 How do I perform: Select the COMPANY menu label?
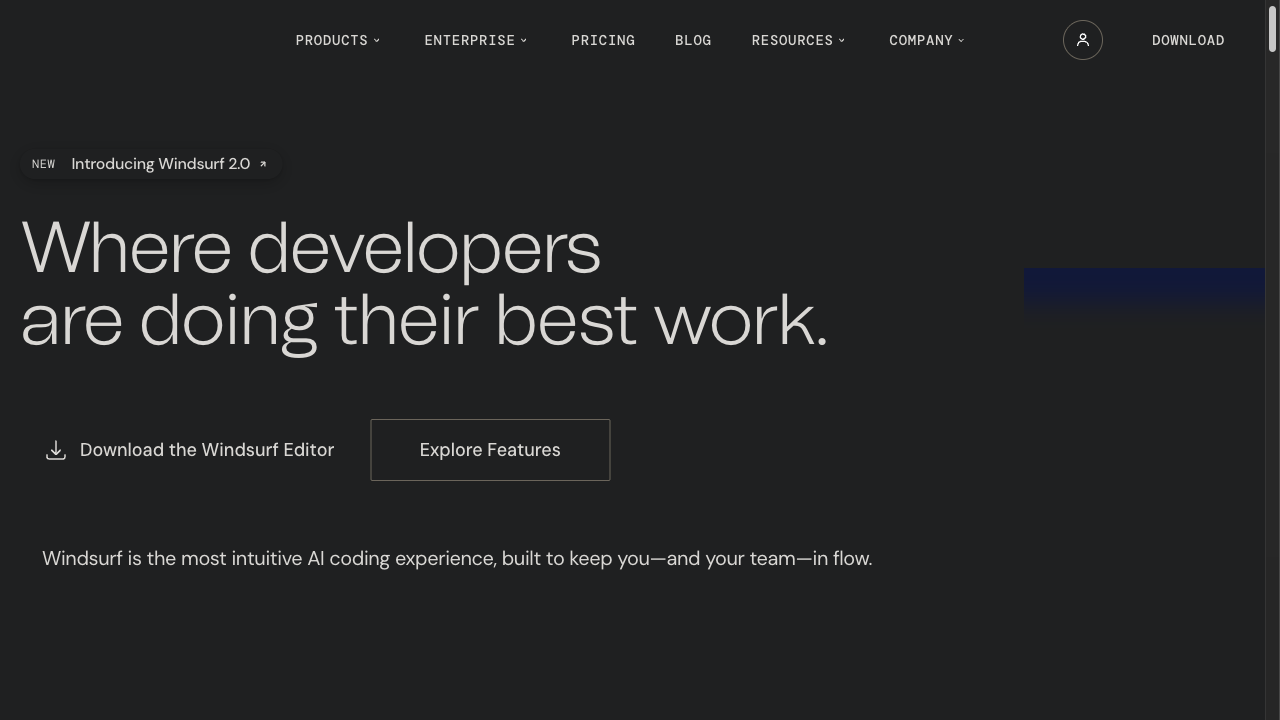point(921,41)
